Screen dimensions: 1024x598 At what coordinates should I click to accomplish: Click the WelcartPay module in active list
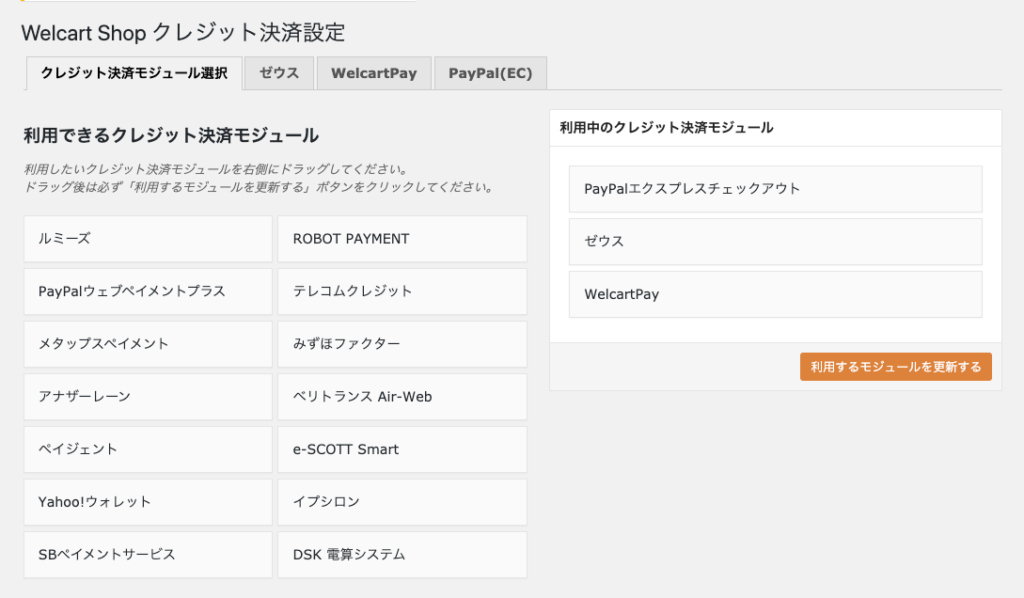point(775,294)
